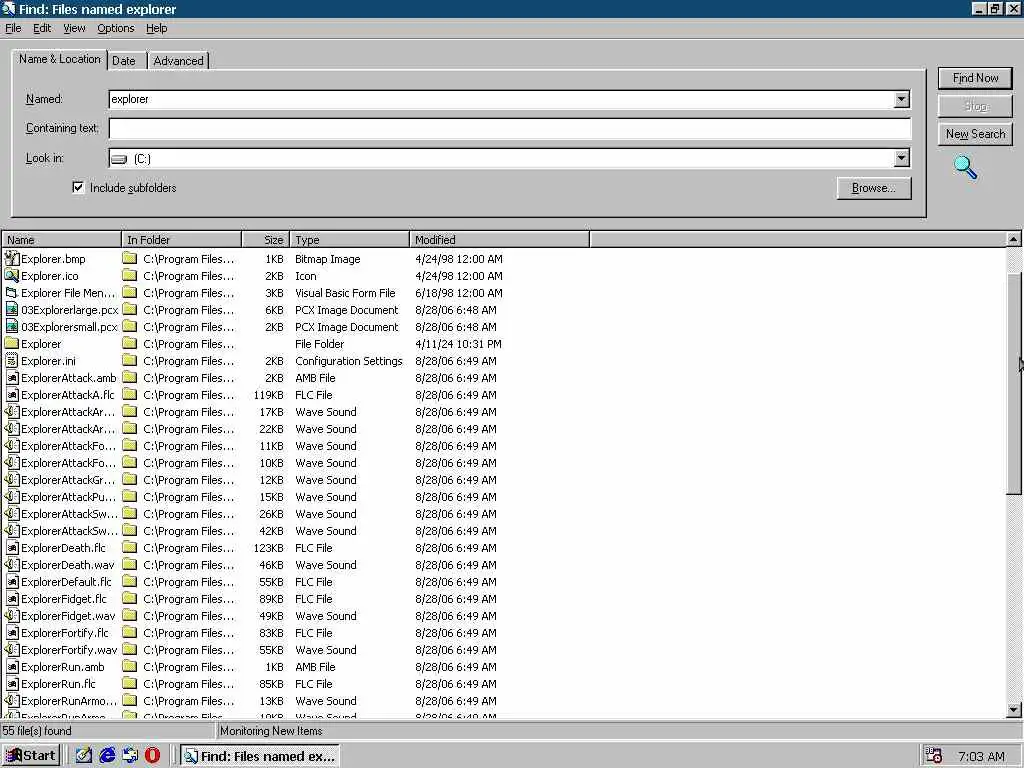
Task: Select the ExplorerAttackA.flc file icon
Action: 12,394
